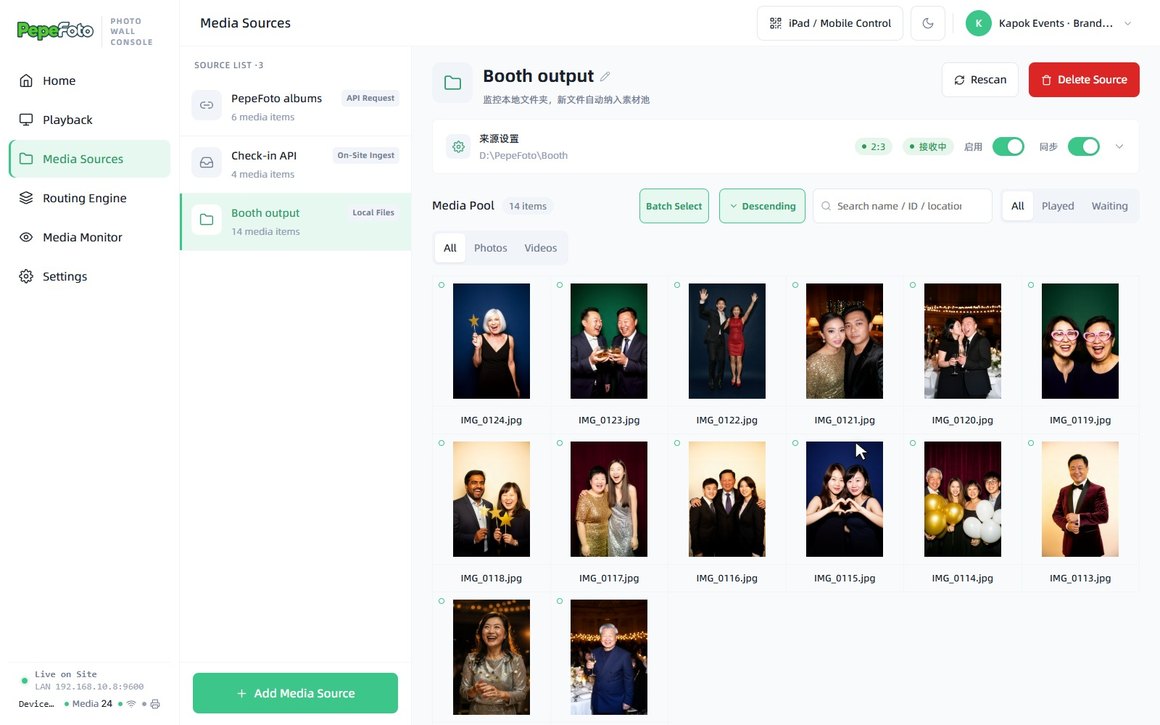Viewport: 1160px width, 725px height.
Task: Open the Media Monitor eye icon
Action: click(x=26, y=237)
